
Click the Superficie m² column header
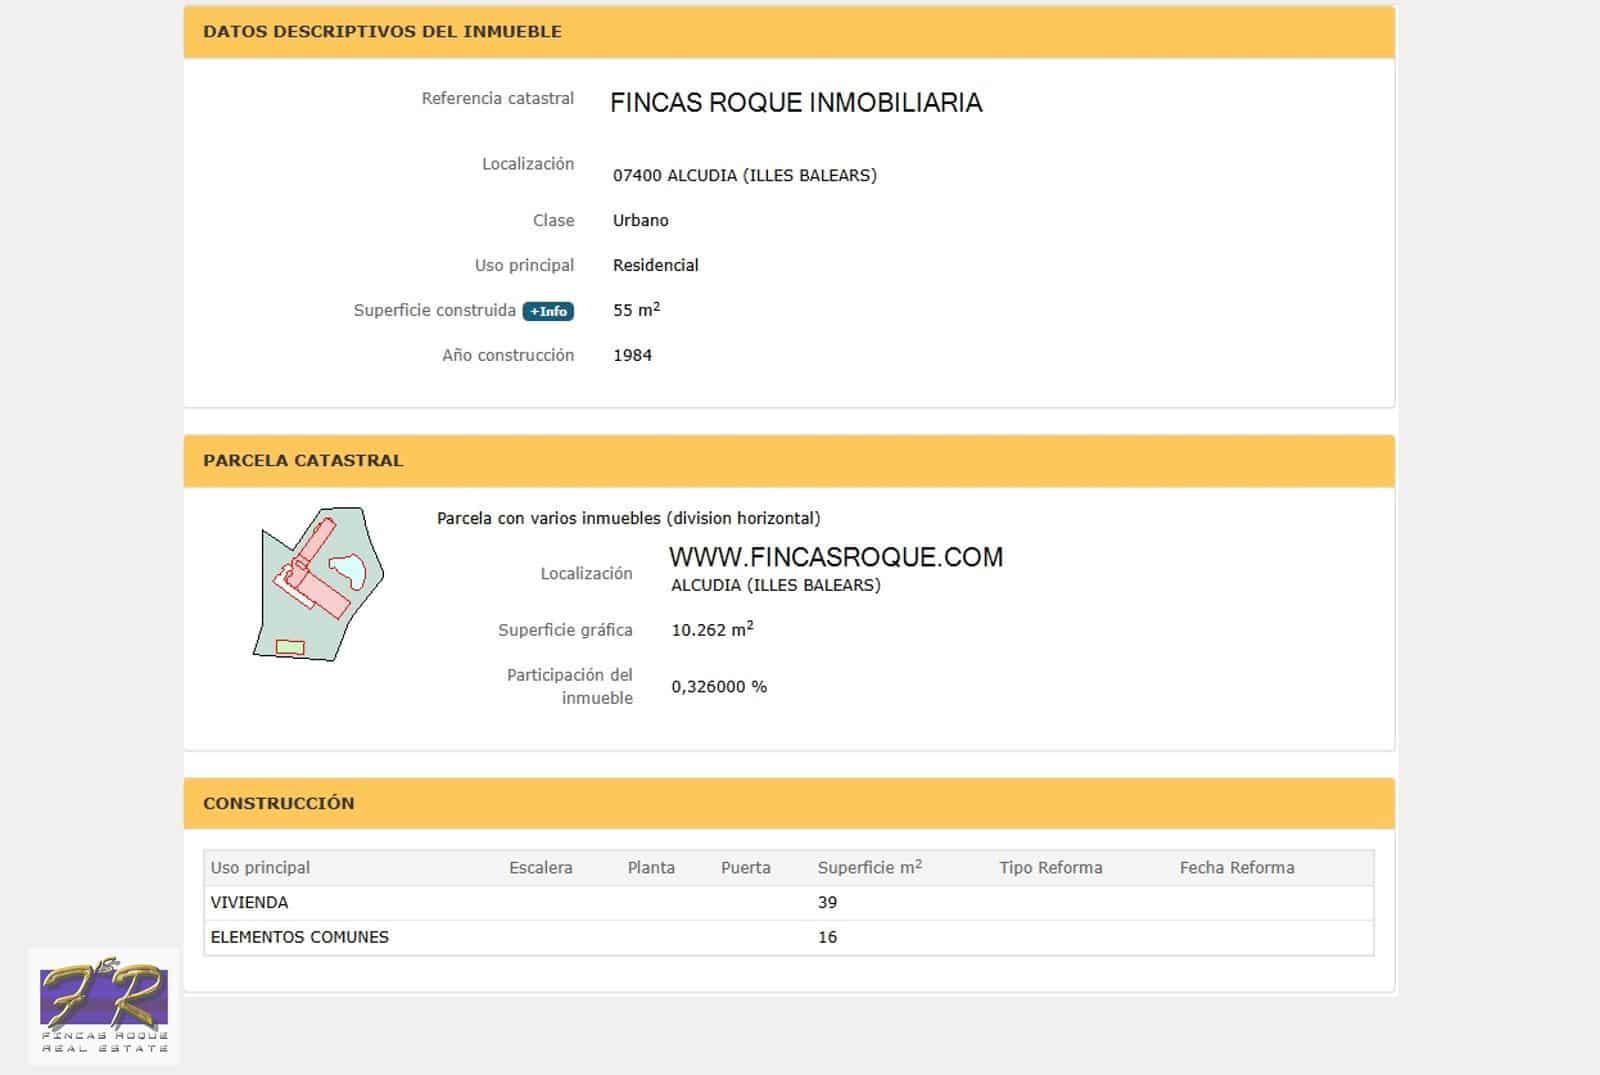(870, 867)
